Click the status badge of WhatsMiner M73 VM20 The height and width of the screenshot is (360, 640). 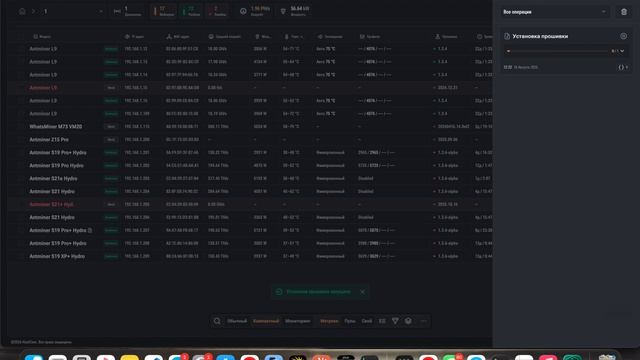coord(111,127)
